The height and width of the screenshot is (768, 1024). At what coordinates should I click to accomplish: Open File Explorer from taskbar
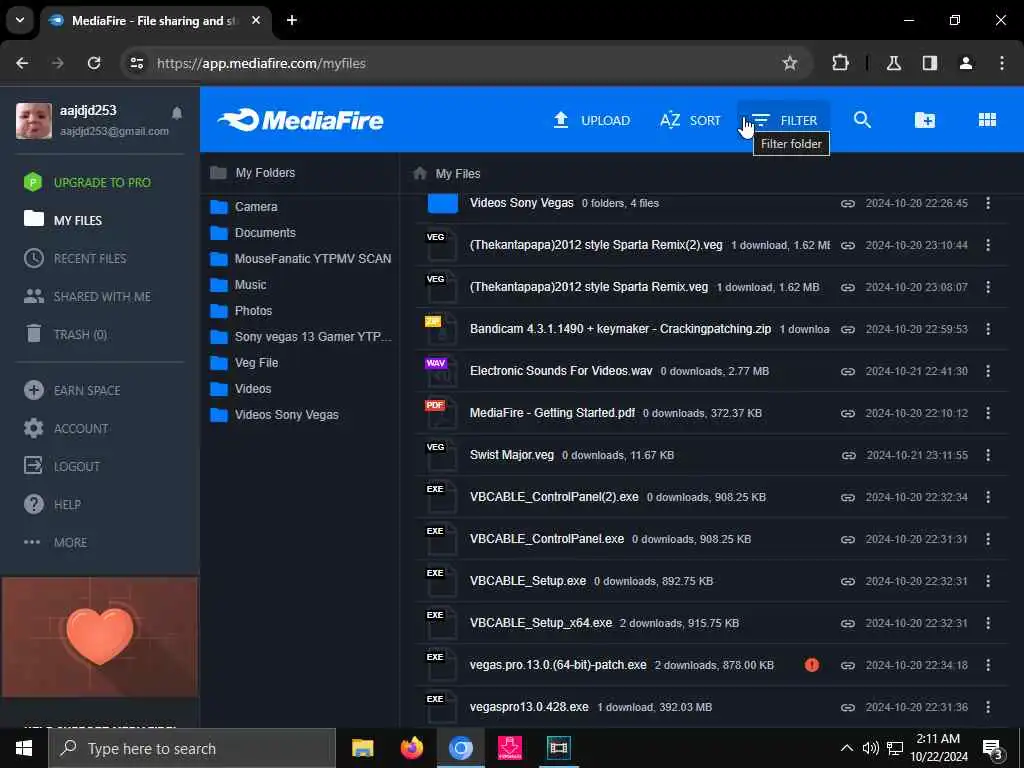362,748
